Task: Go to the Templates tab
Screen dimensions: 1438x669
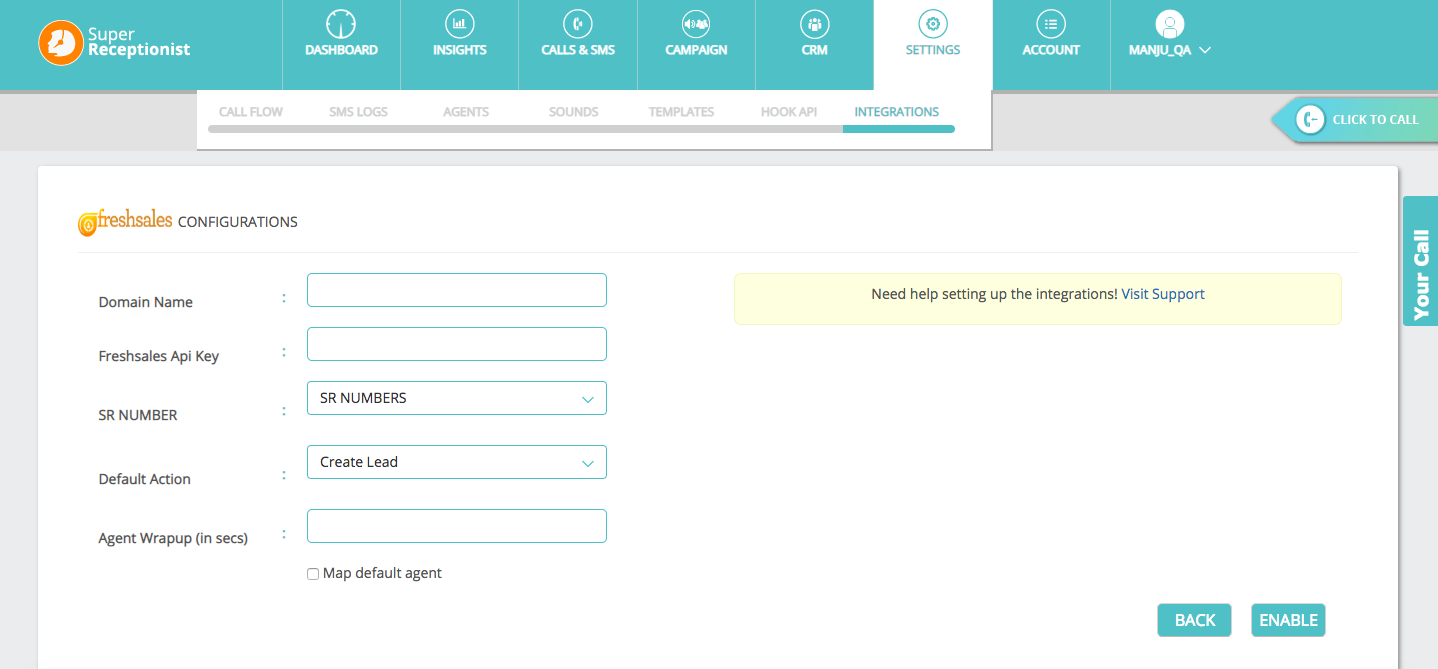Action: coord(681,112)
